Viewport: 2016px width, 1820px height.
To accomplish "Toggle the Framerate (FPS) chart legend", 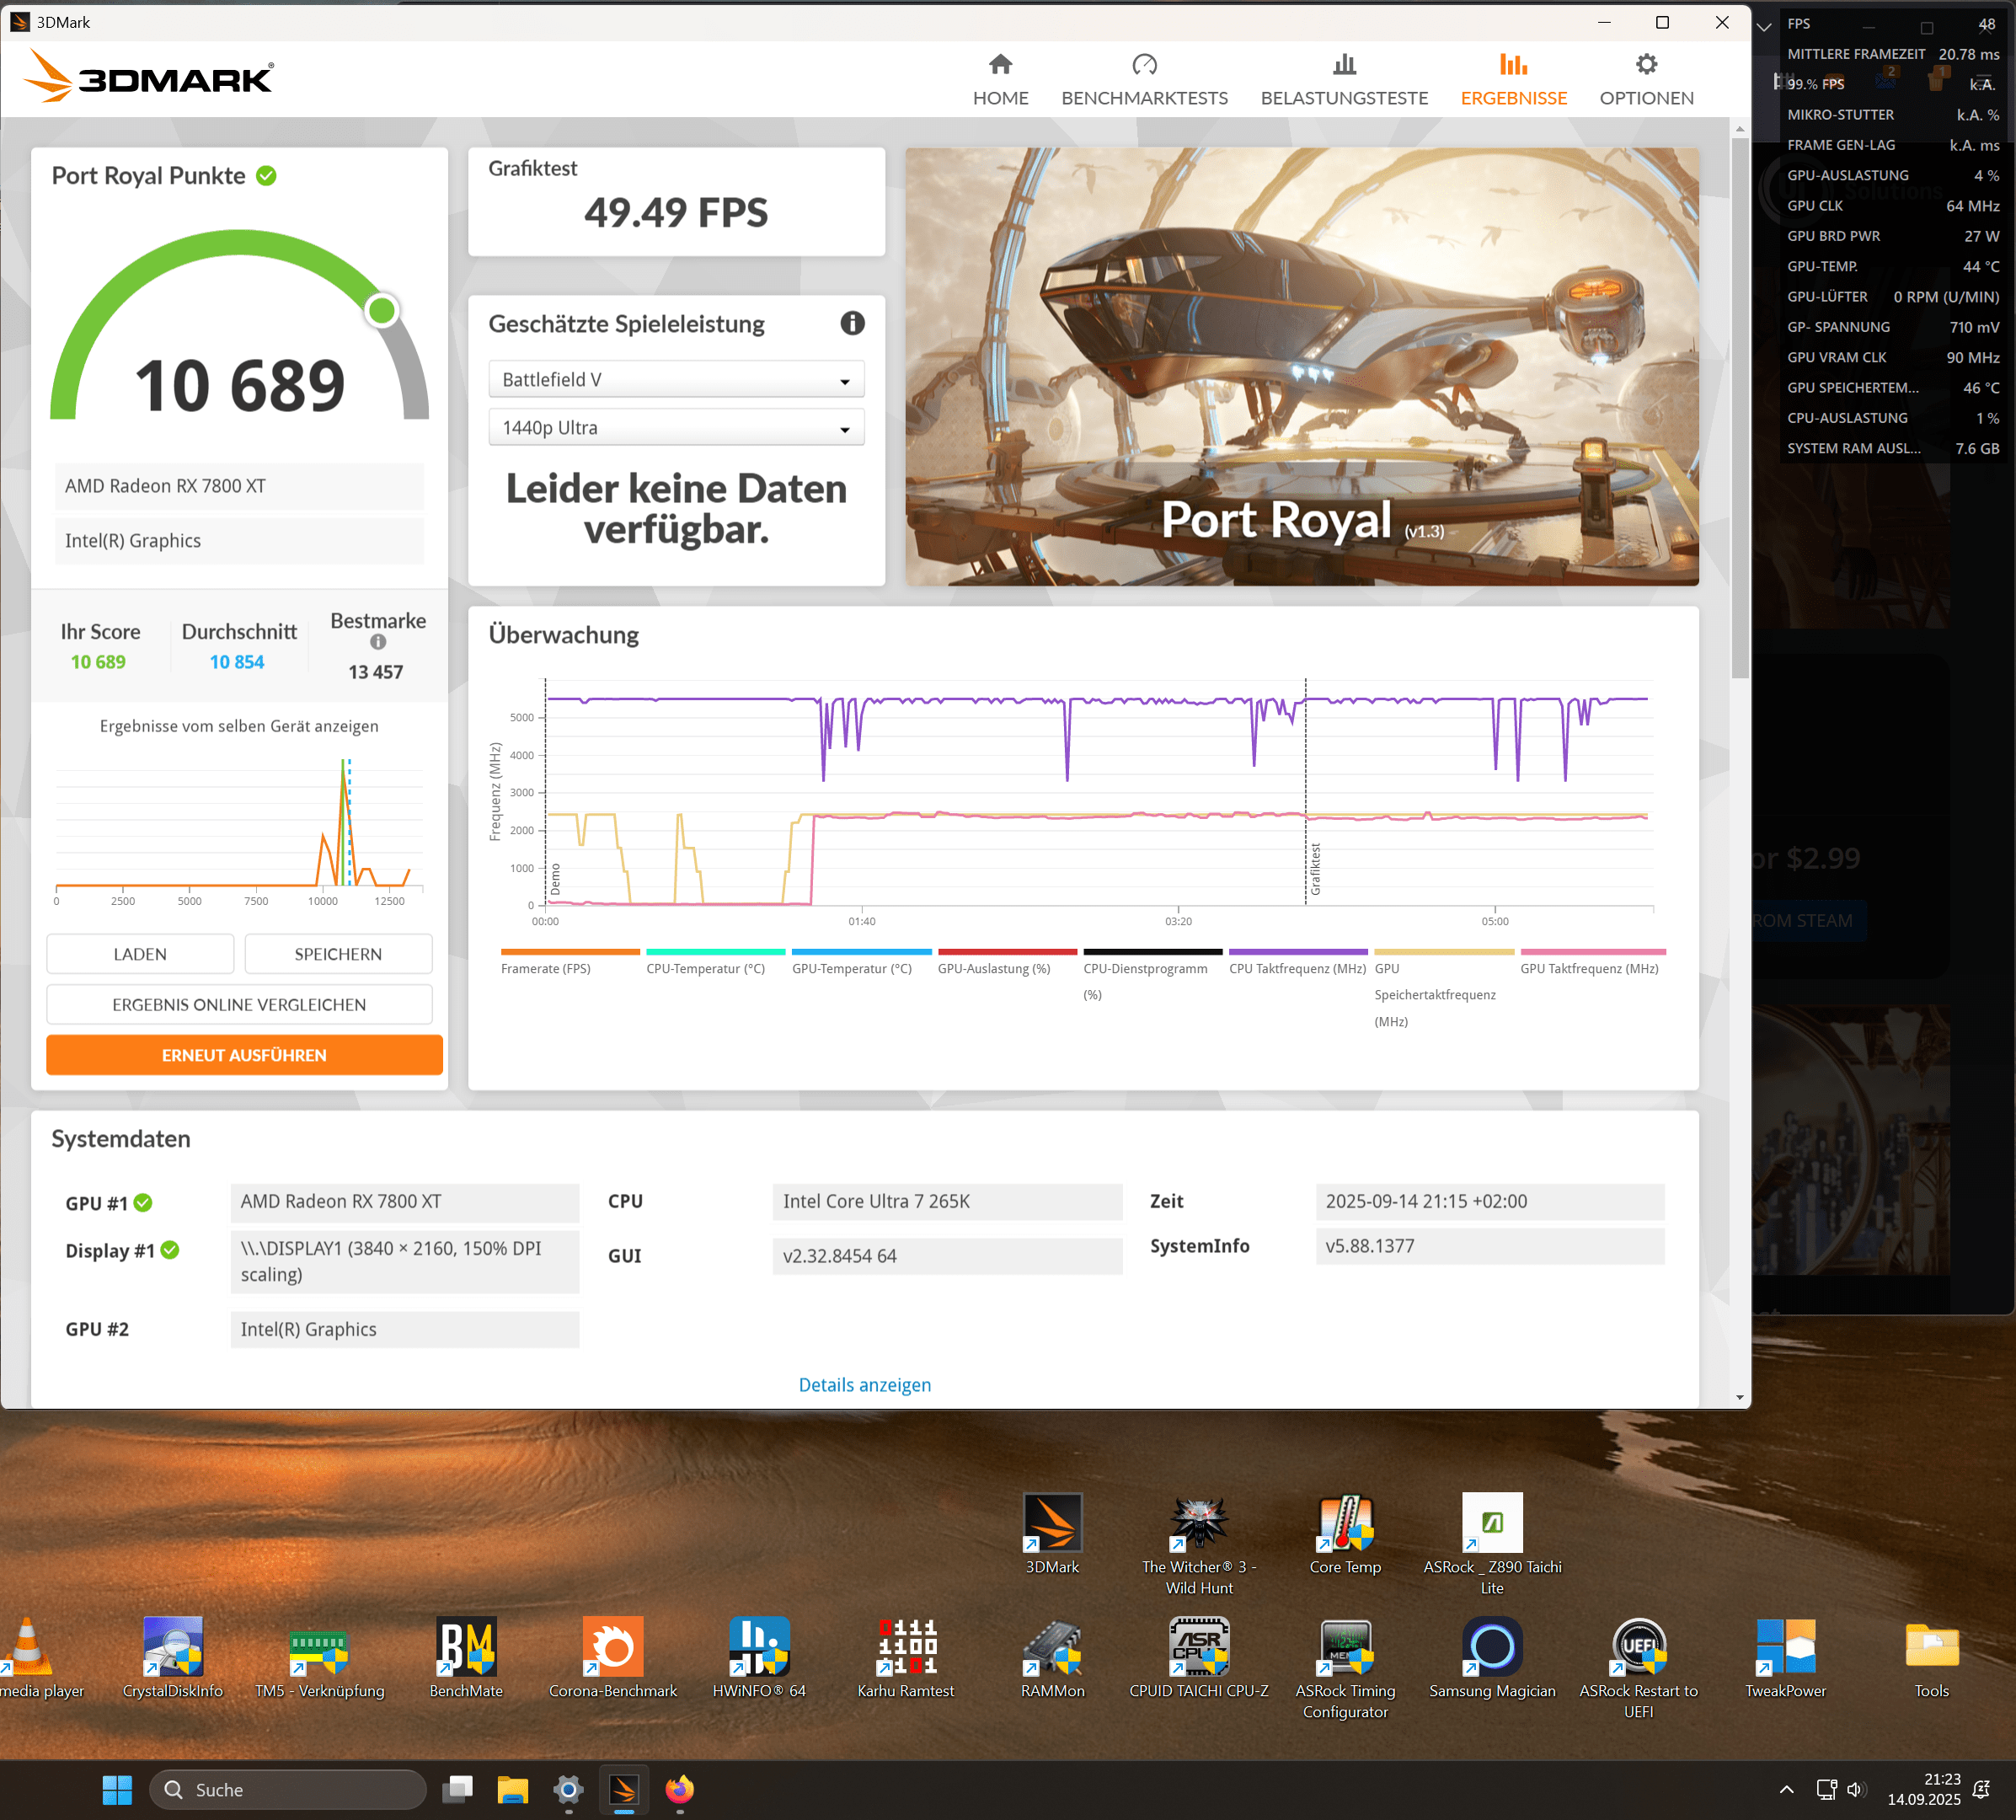I will click(x=546, y=968).
